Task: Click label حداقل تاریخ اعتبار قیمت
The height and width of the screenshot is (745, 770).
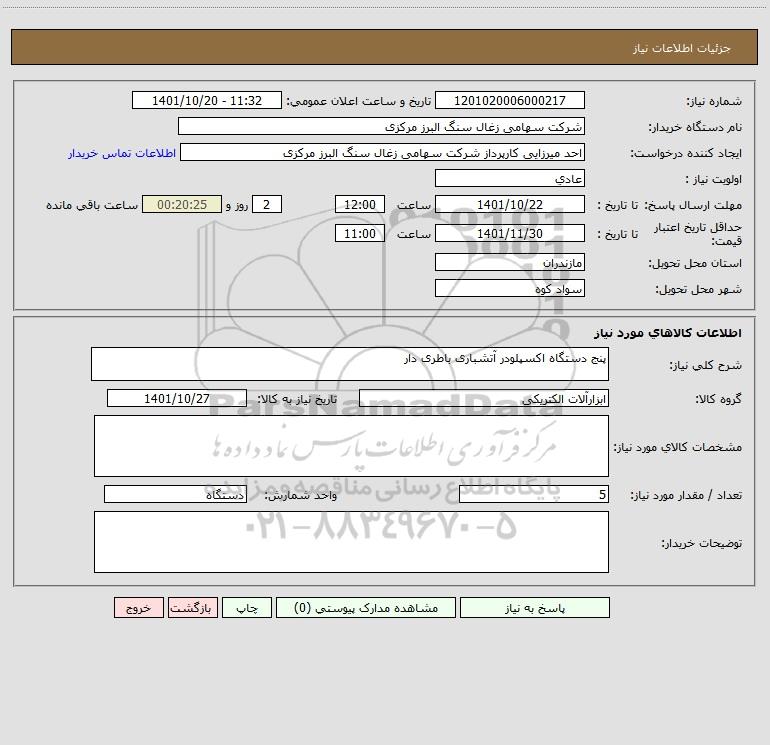Action: (698, 234)
